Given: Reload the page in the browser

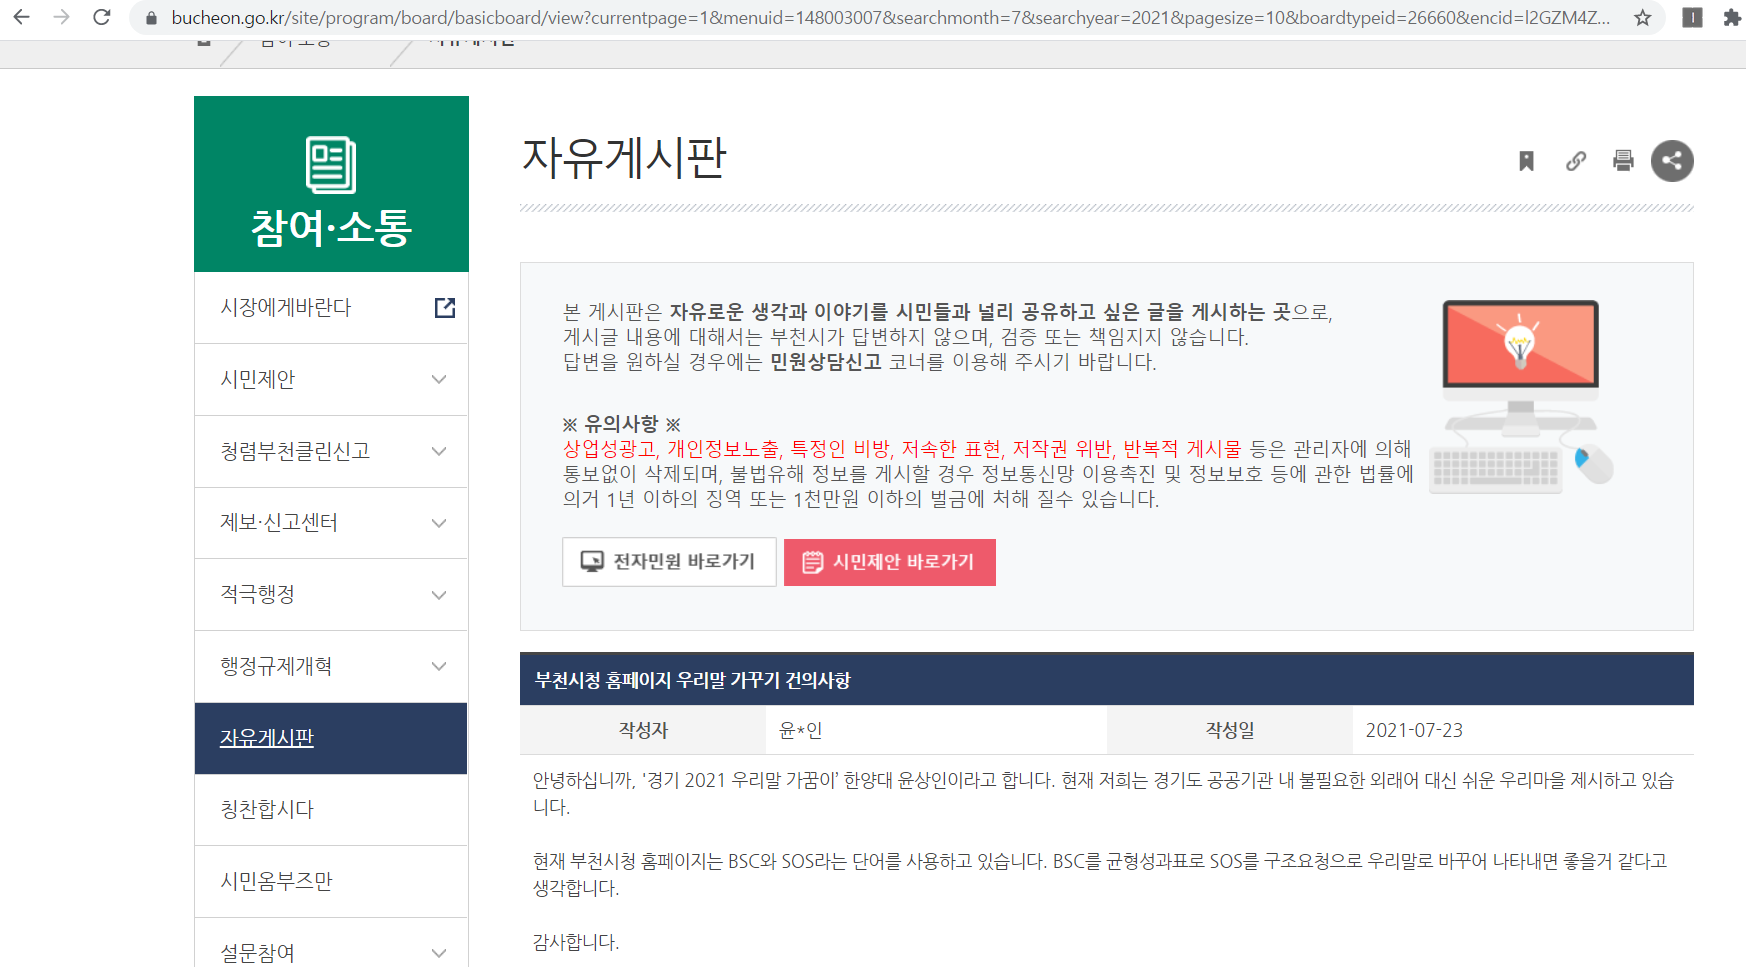Looking at the screenshot, I should pyautogui.click(x=102, y=17).
